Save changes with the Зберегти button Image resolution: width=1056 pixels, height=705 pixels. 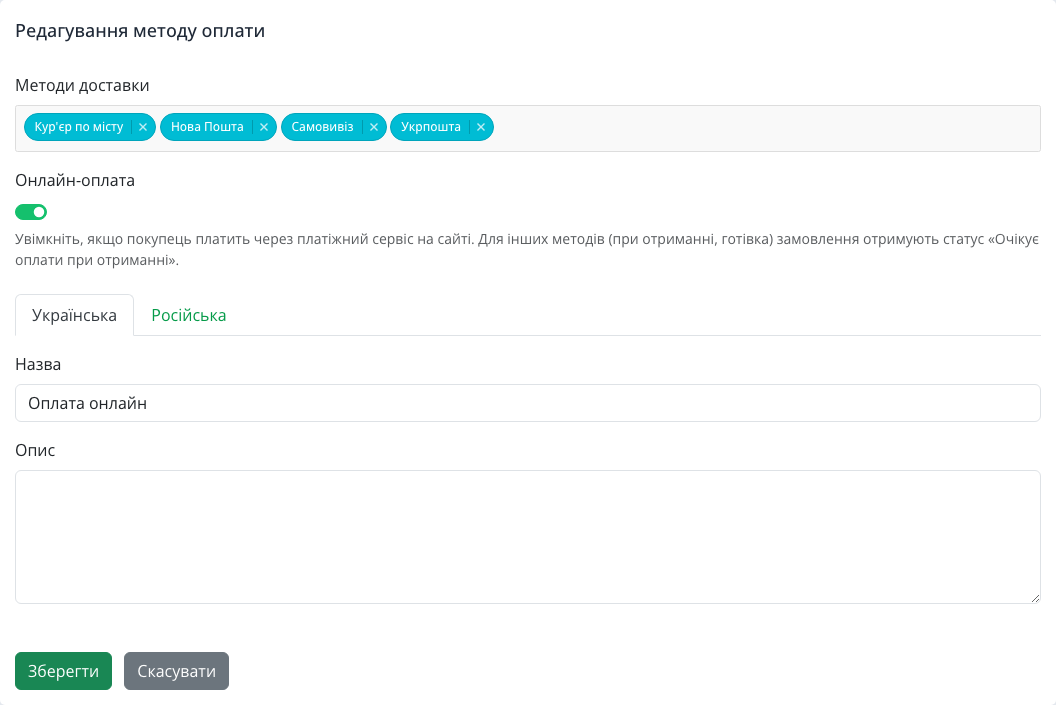tap(63, 671)
